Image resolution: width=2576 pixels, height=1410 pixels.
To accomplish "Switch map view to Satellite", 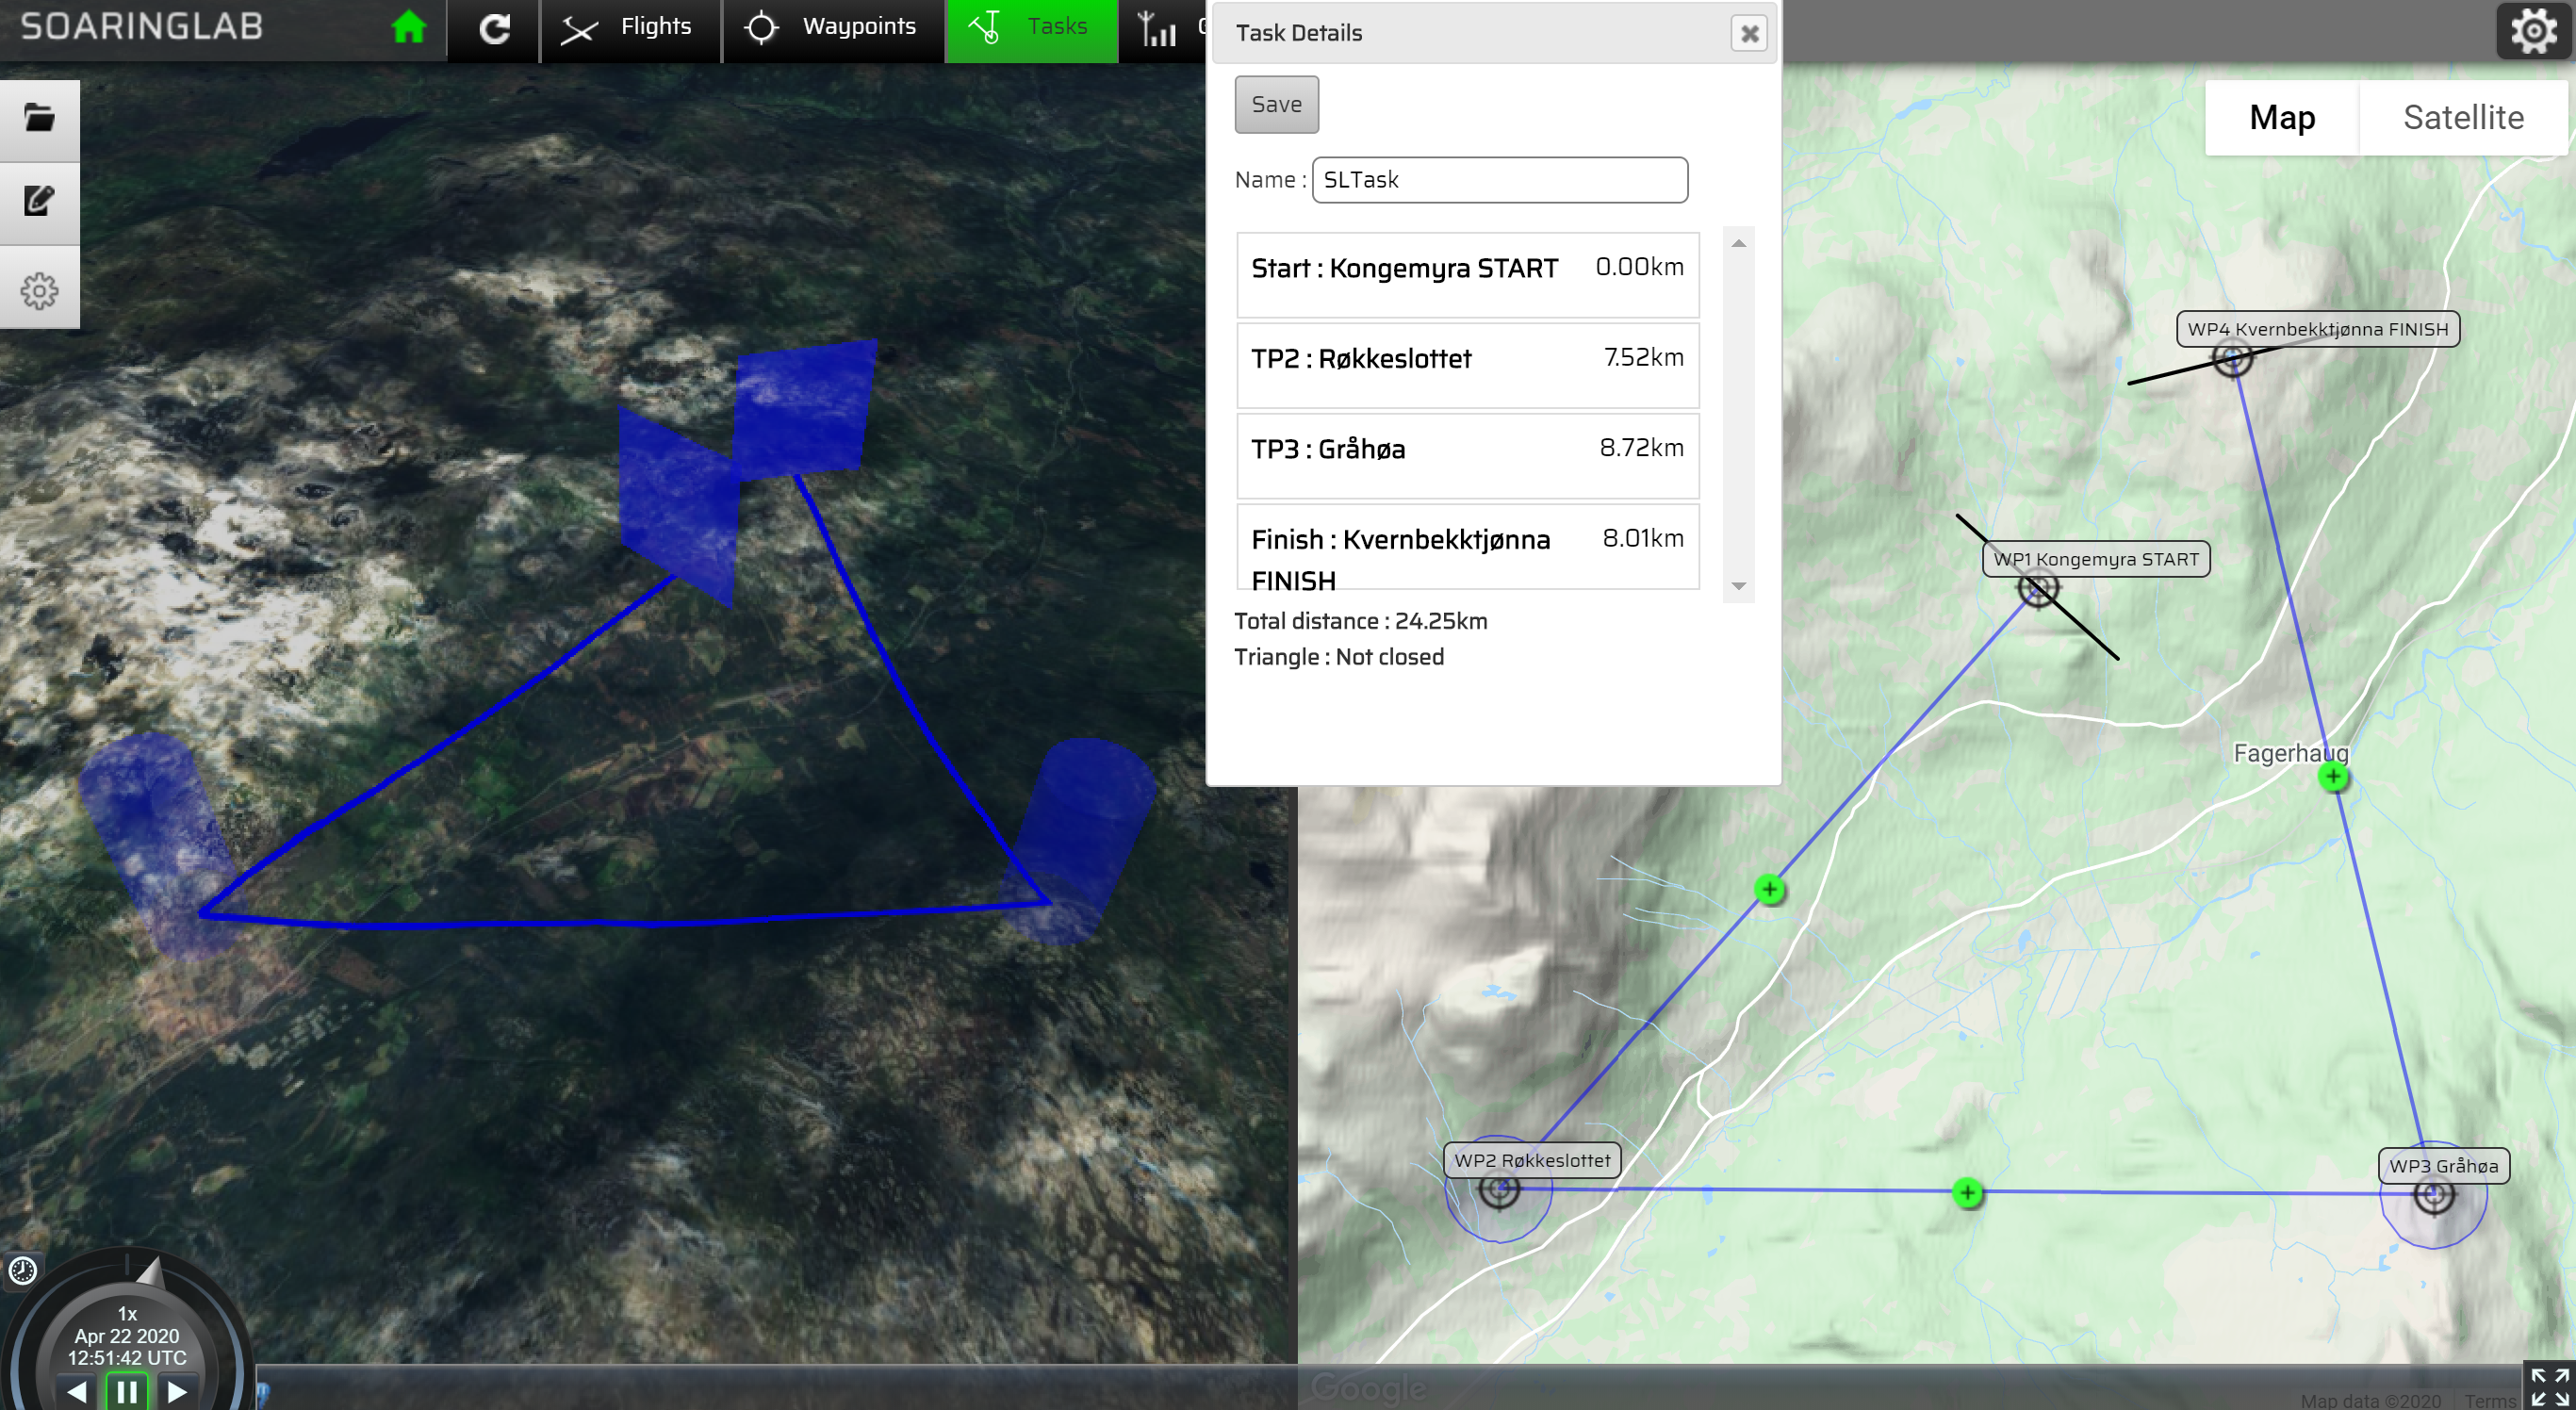I will pos(2463,118).
